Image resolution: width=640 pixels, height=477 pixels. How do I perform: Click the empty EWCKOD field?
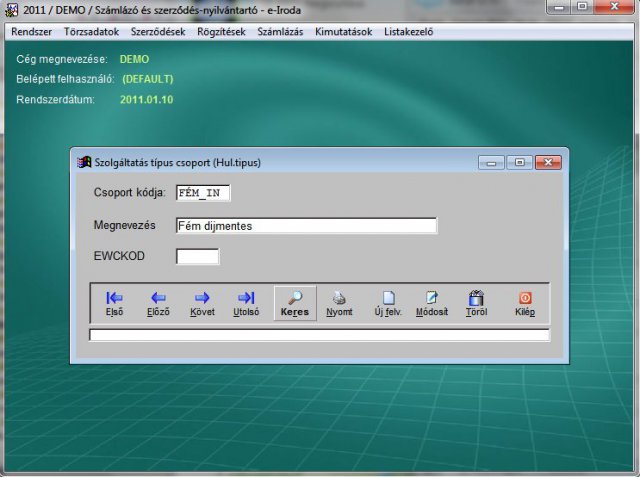(x=197, y=257)
